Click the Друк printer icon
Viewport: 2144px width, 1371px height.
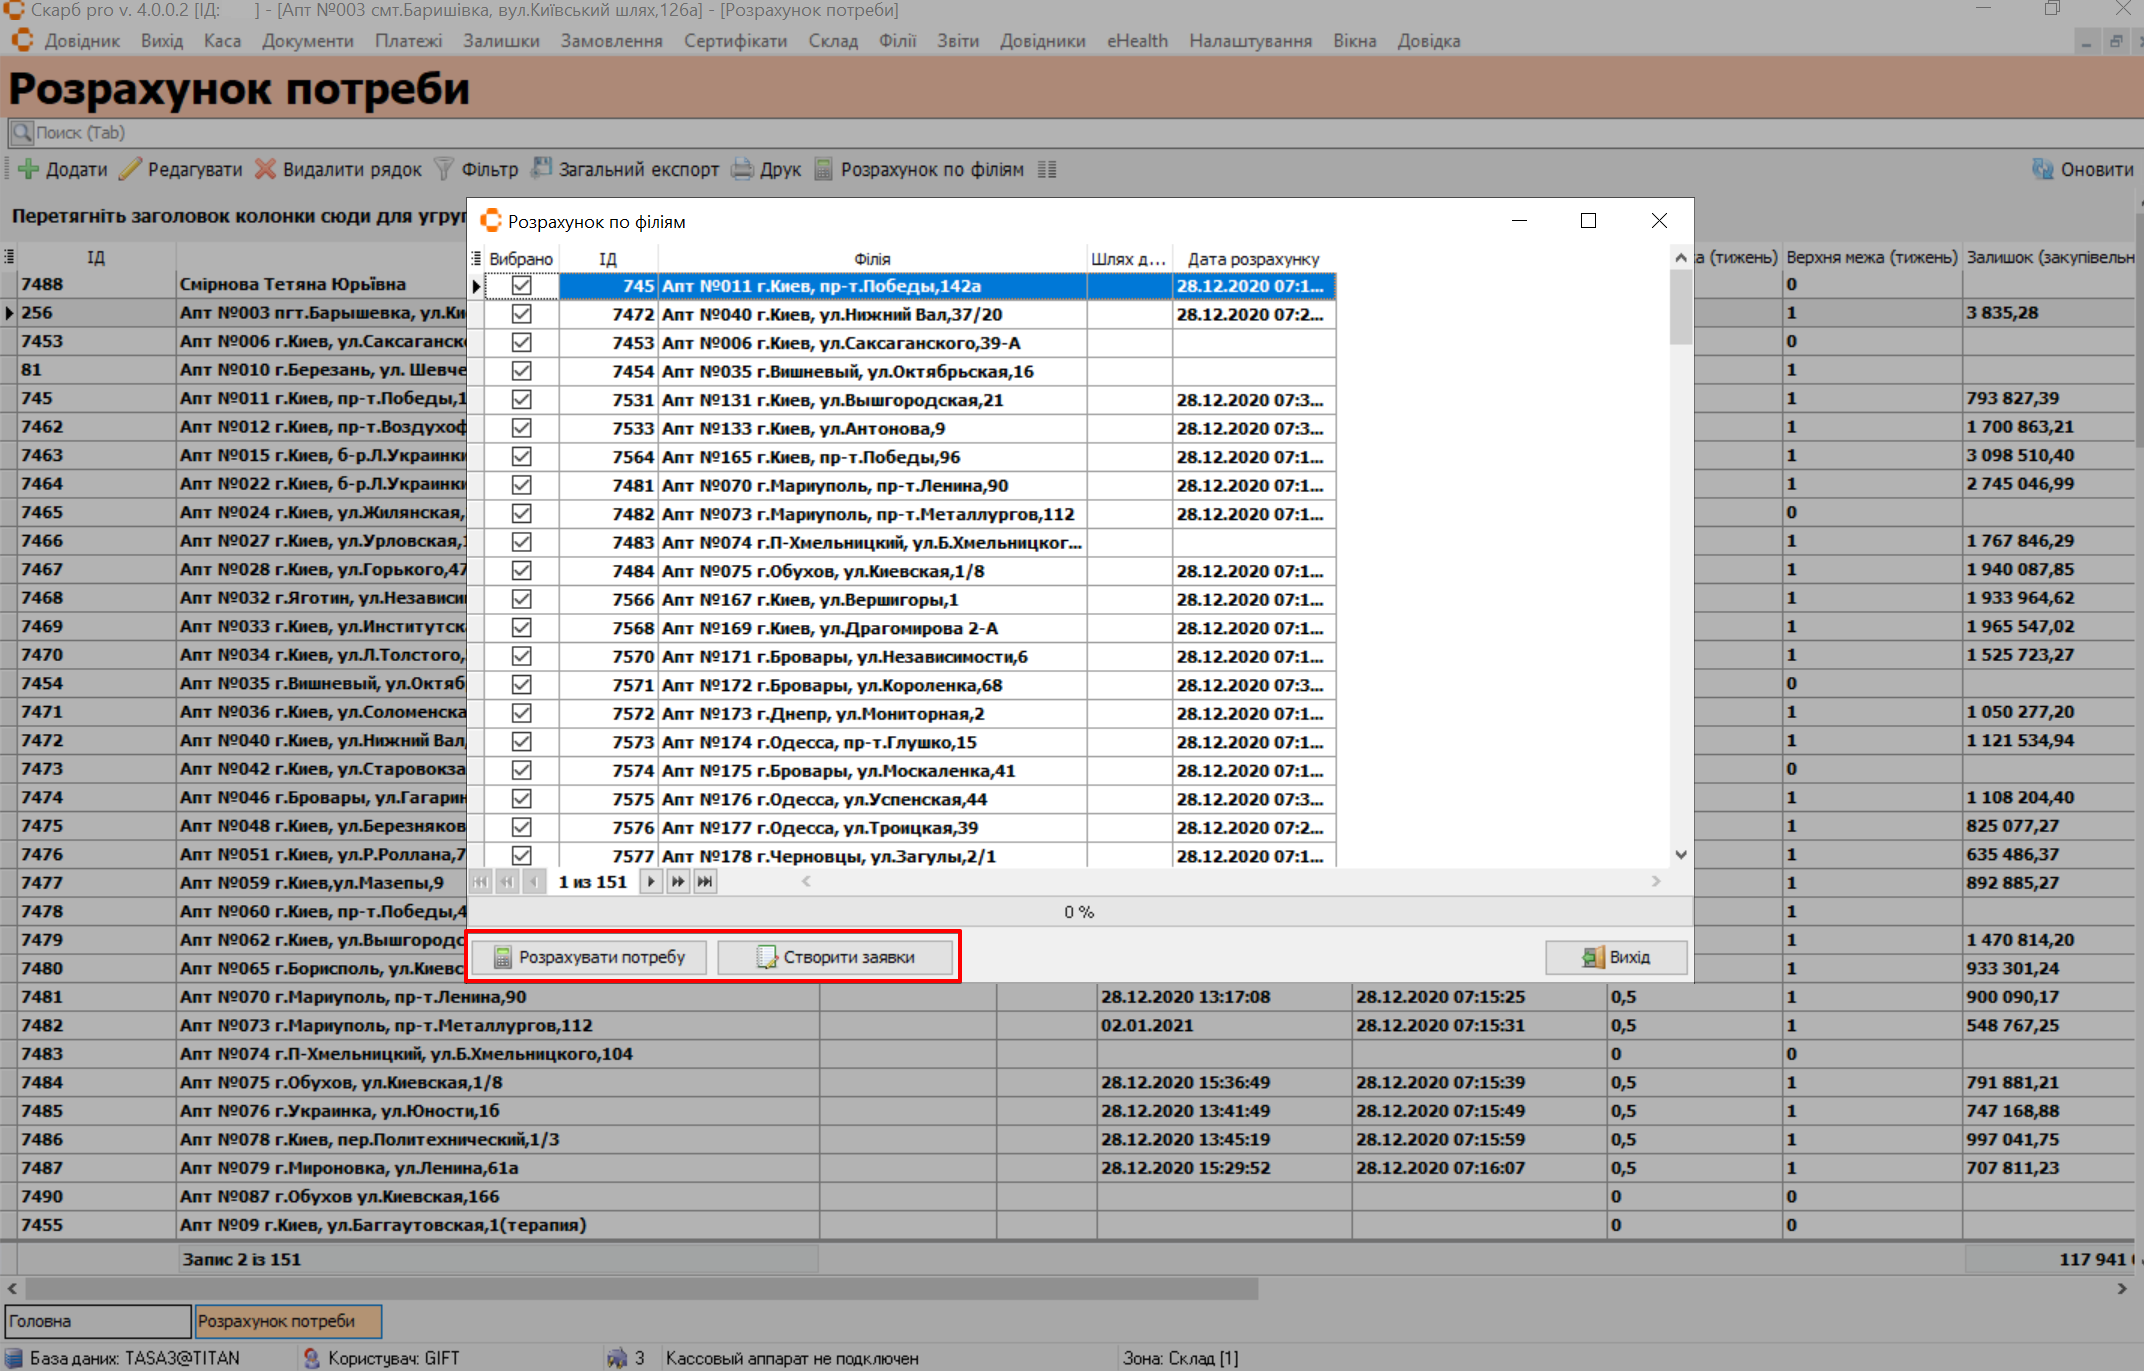point(742,169)
